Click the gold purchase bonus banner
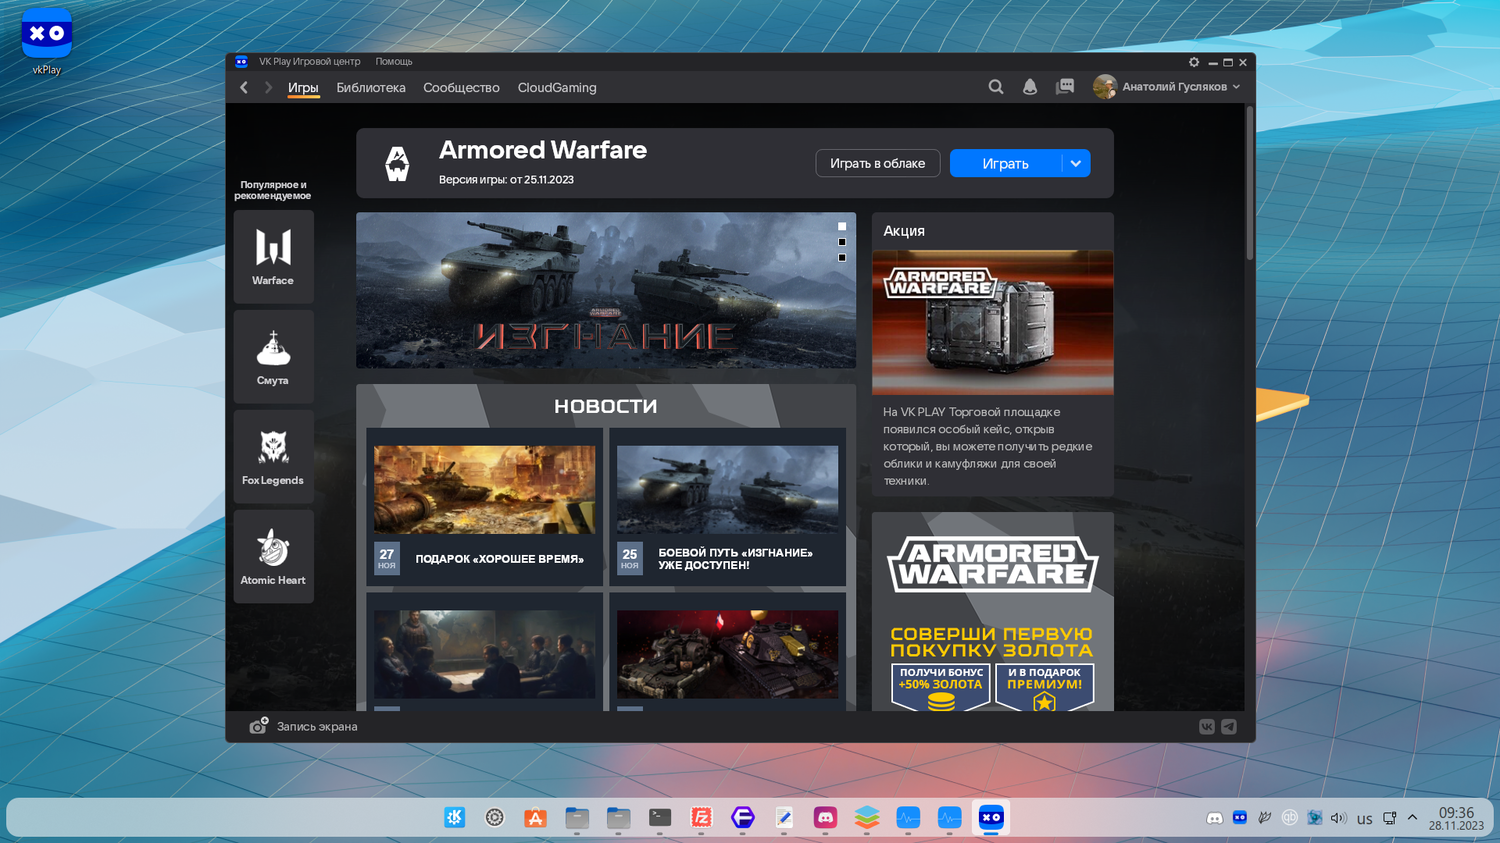Viewport: 1500px width, 843px height. point(993,612)
